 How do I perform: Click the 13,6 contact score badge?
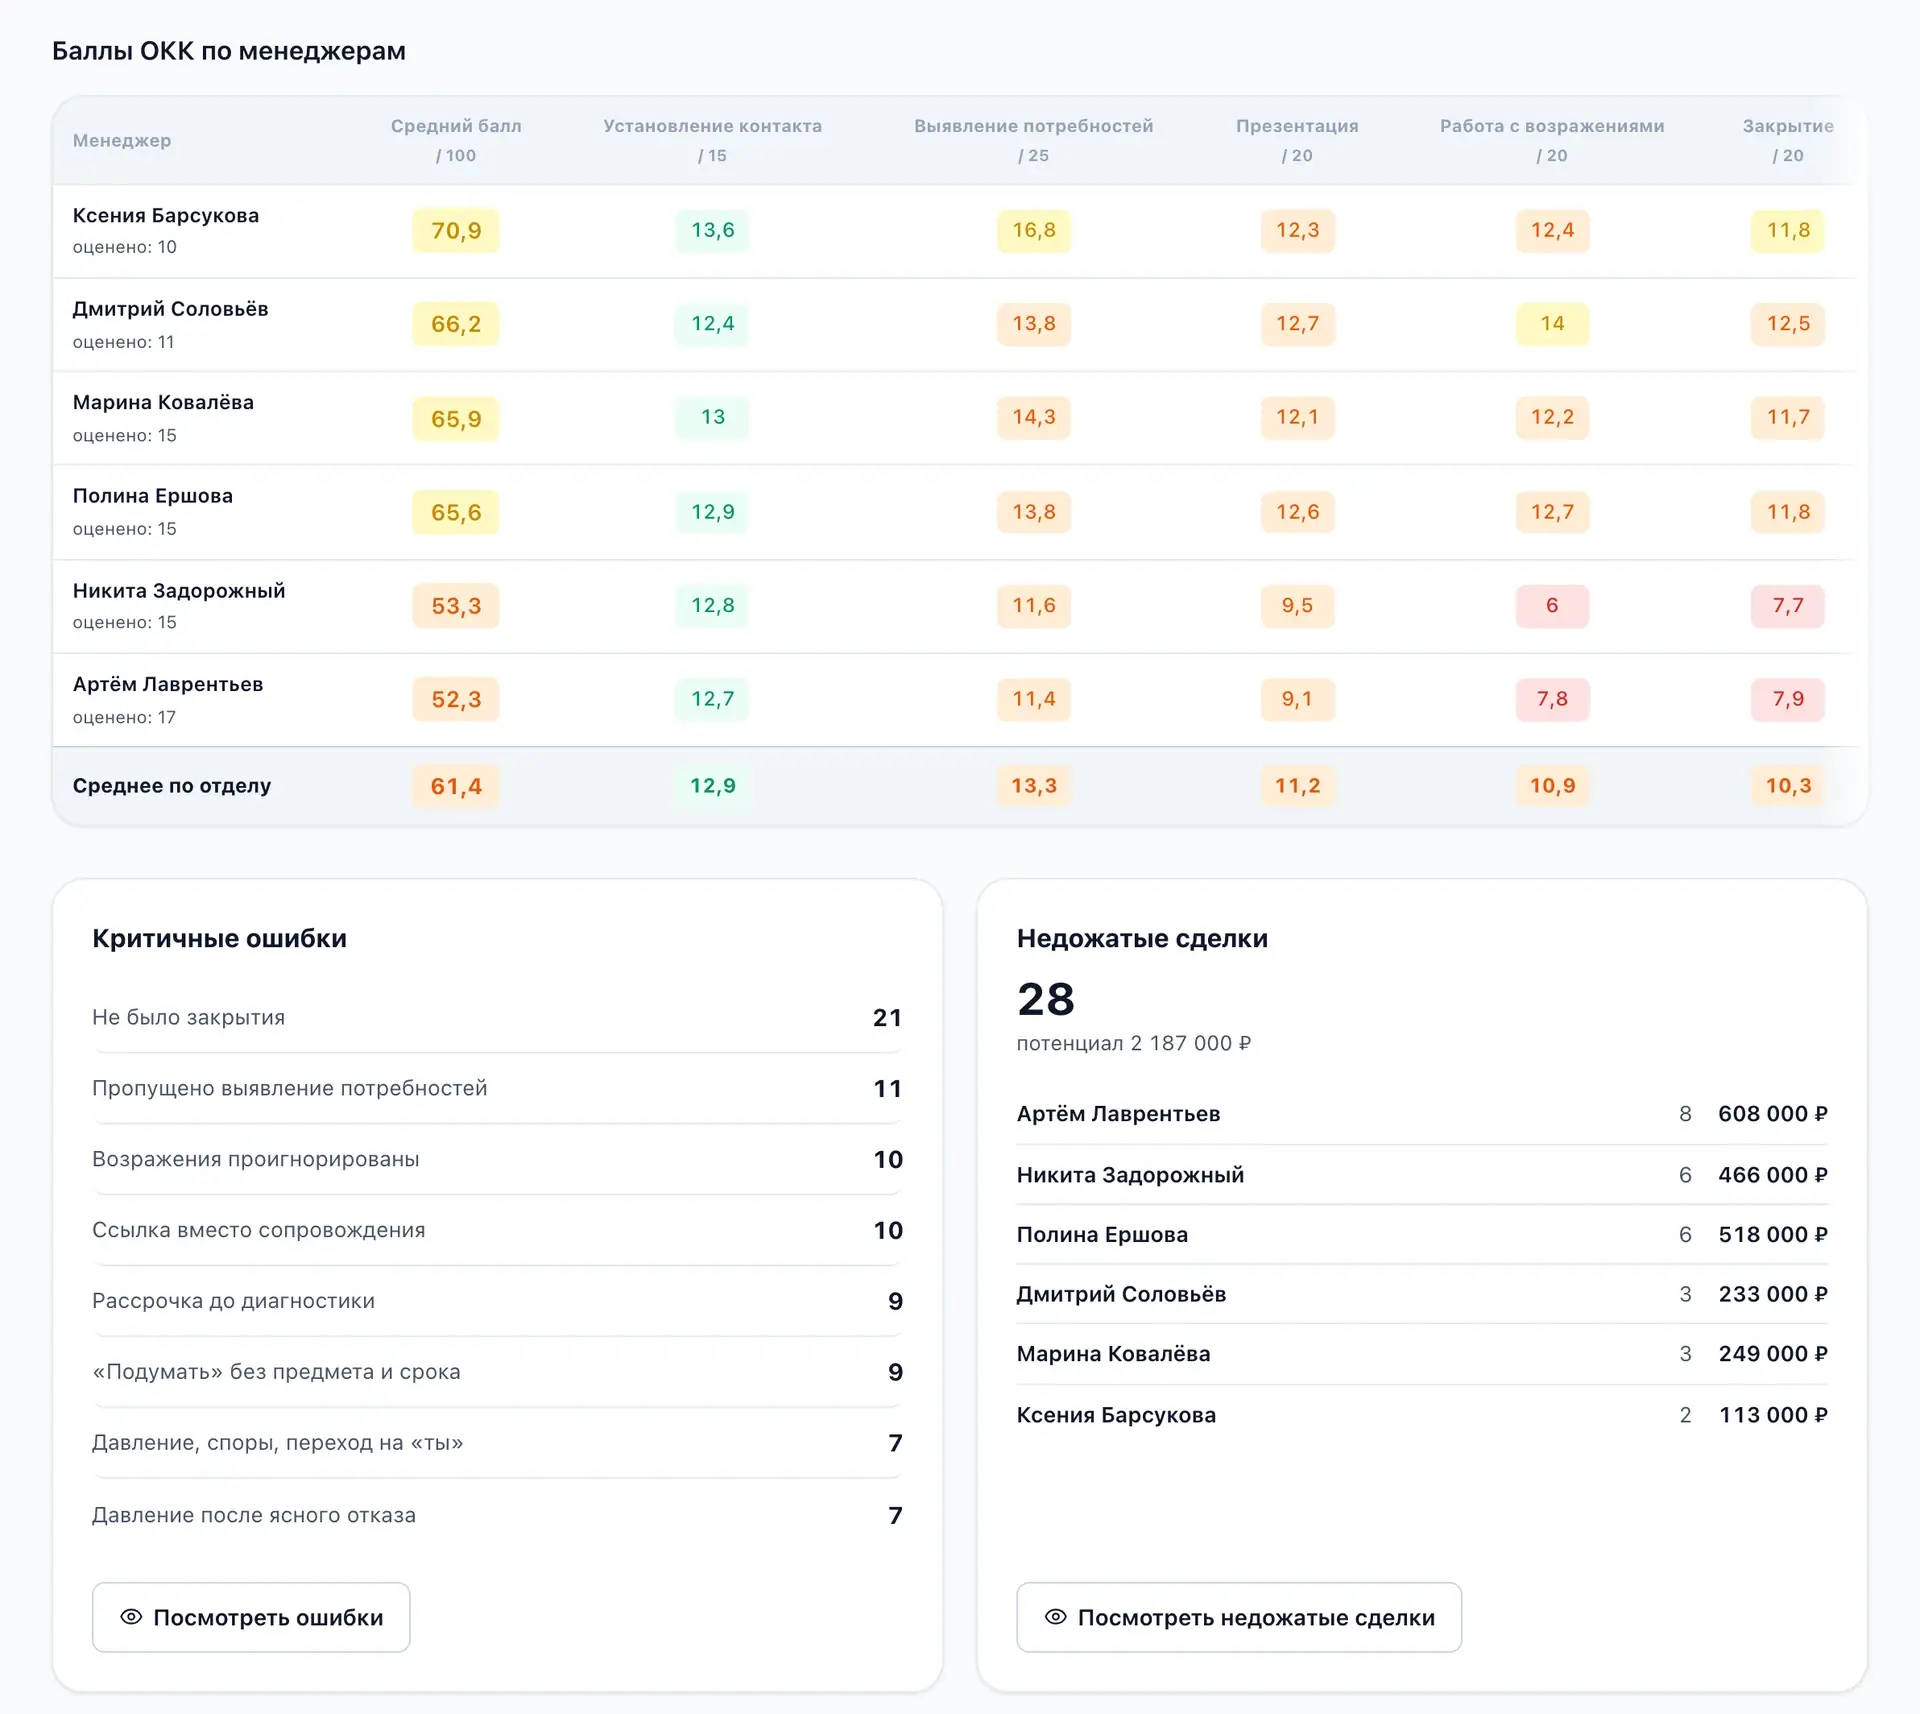[712, 230]
